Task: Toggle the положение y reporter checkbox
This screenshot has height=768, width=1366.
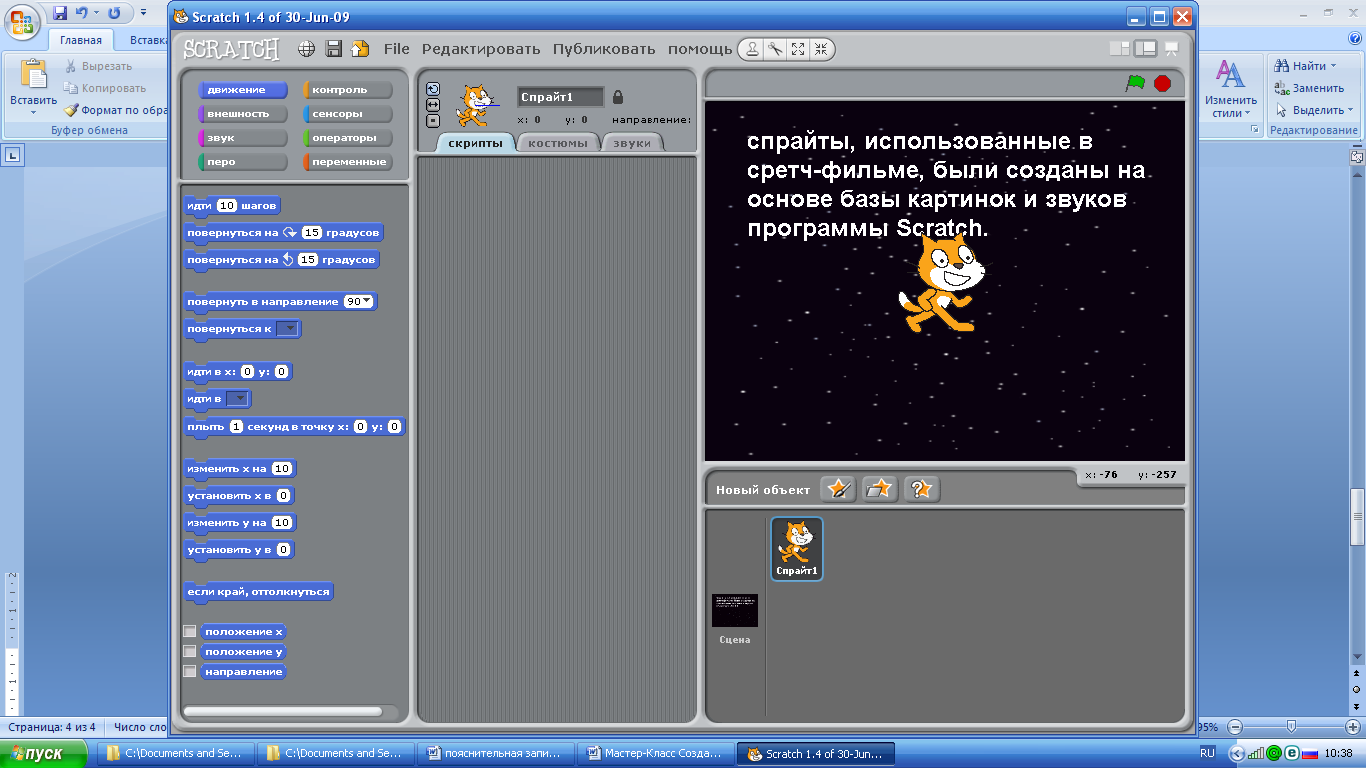Action: (x=190, y=651)
